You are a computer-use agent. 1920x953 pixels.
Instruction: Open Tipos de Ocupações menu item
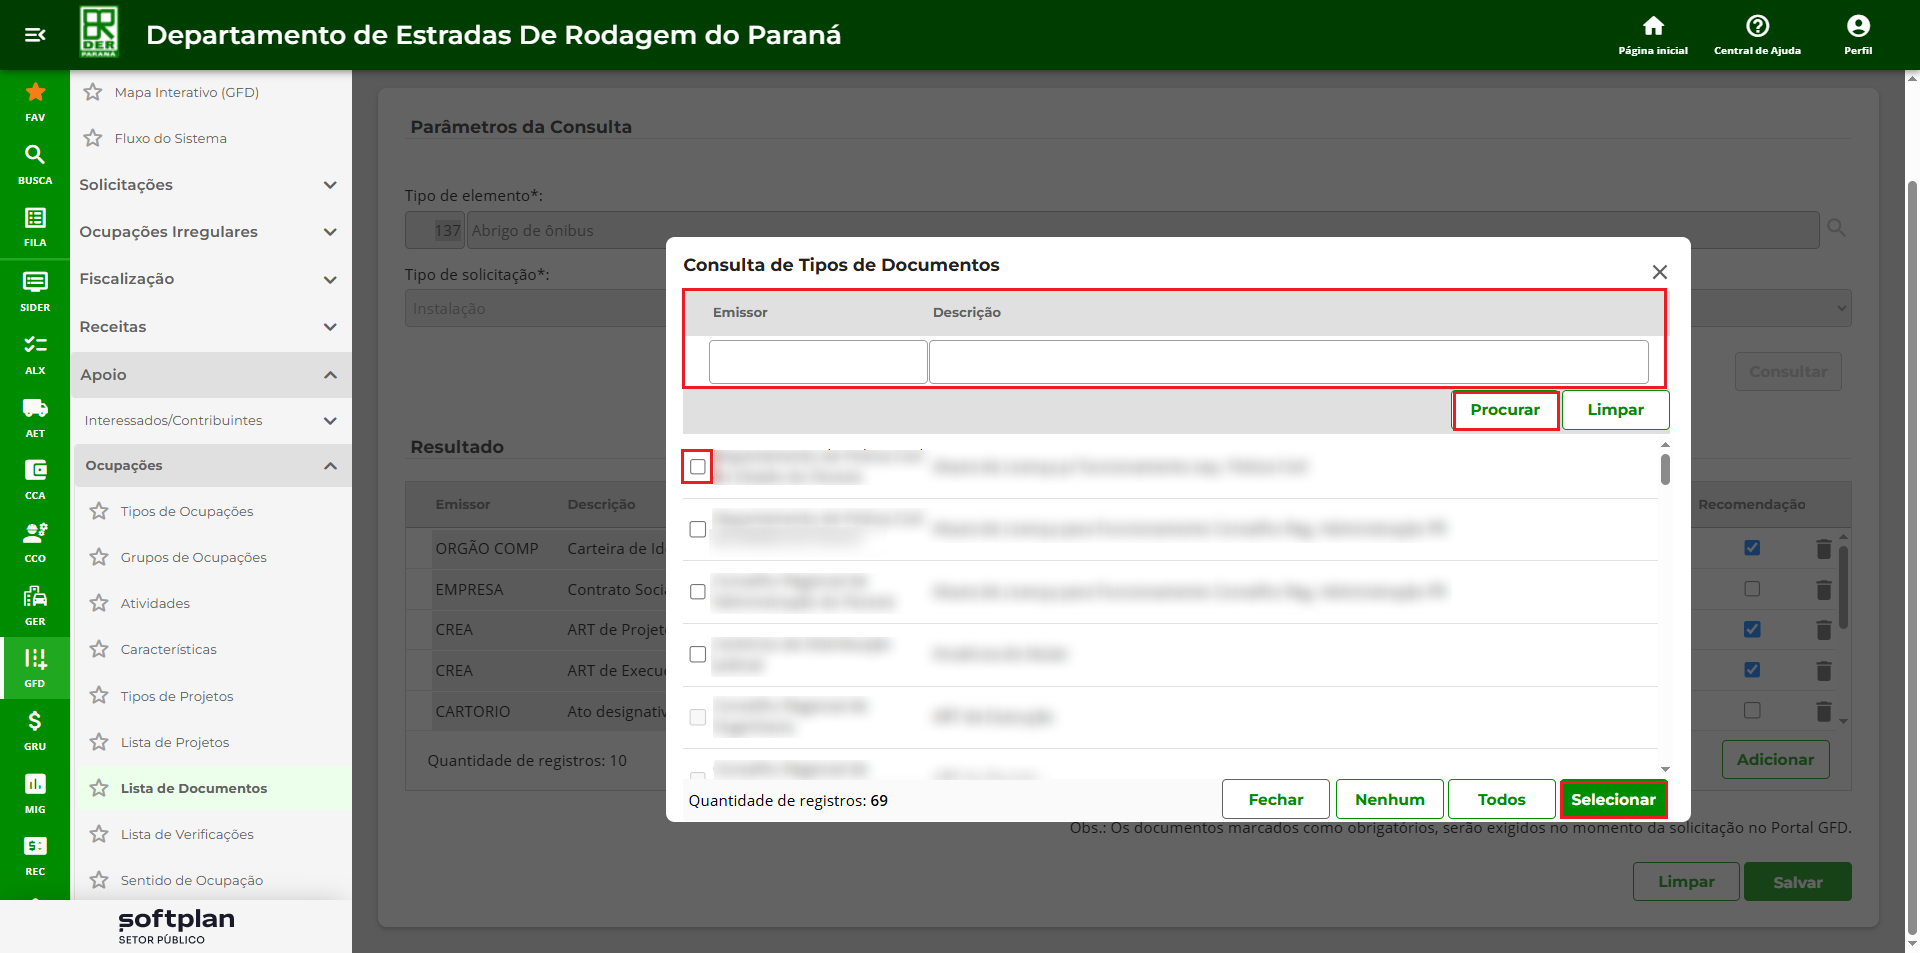click(x=187, y=511)
